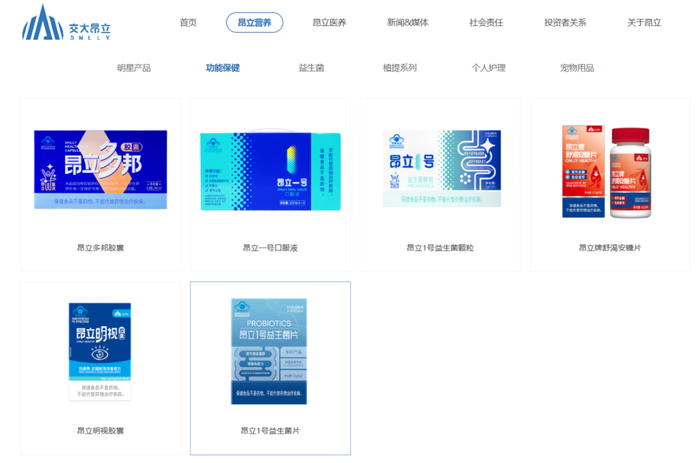Go to 首页 in the navigation
Screen dimensions: 700x463
[x=188, y=22]
